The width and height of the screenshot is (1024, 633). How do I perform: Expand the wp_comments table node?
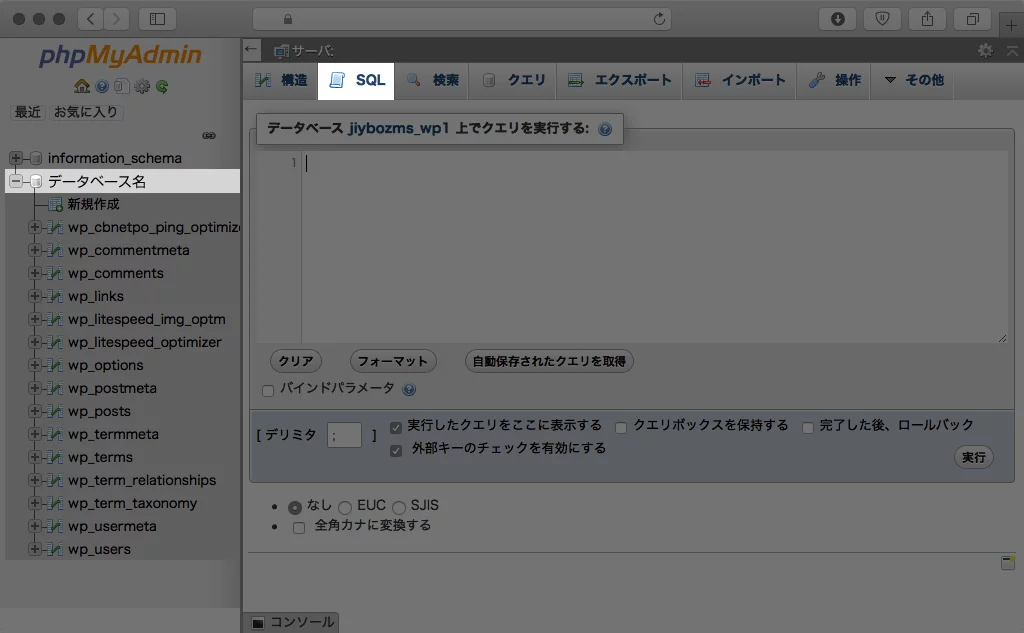(x=35, y=273)
